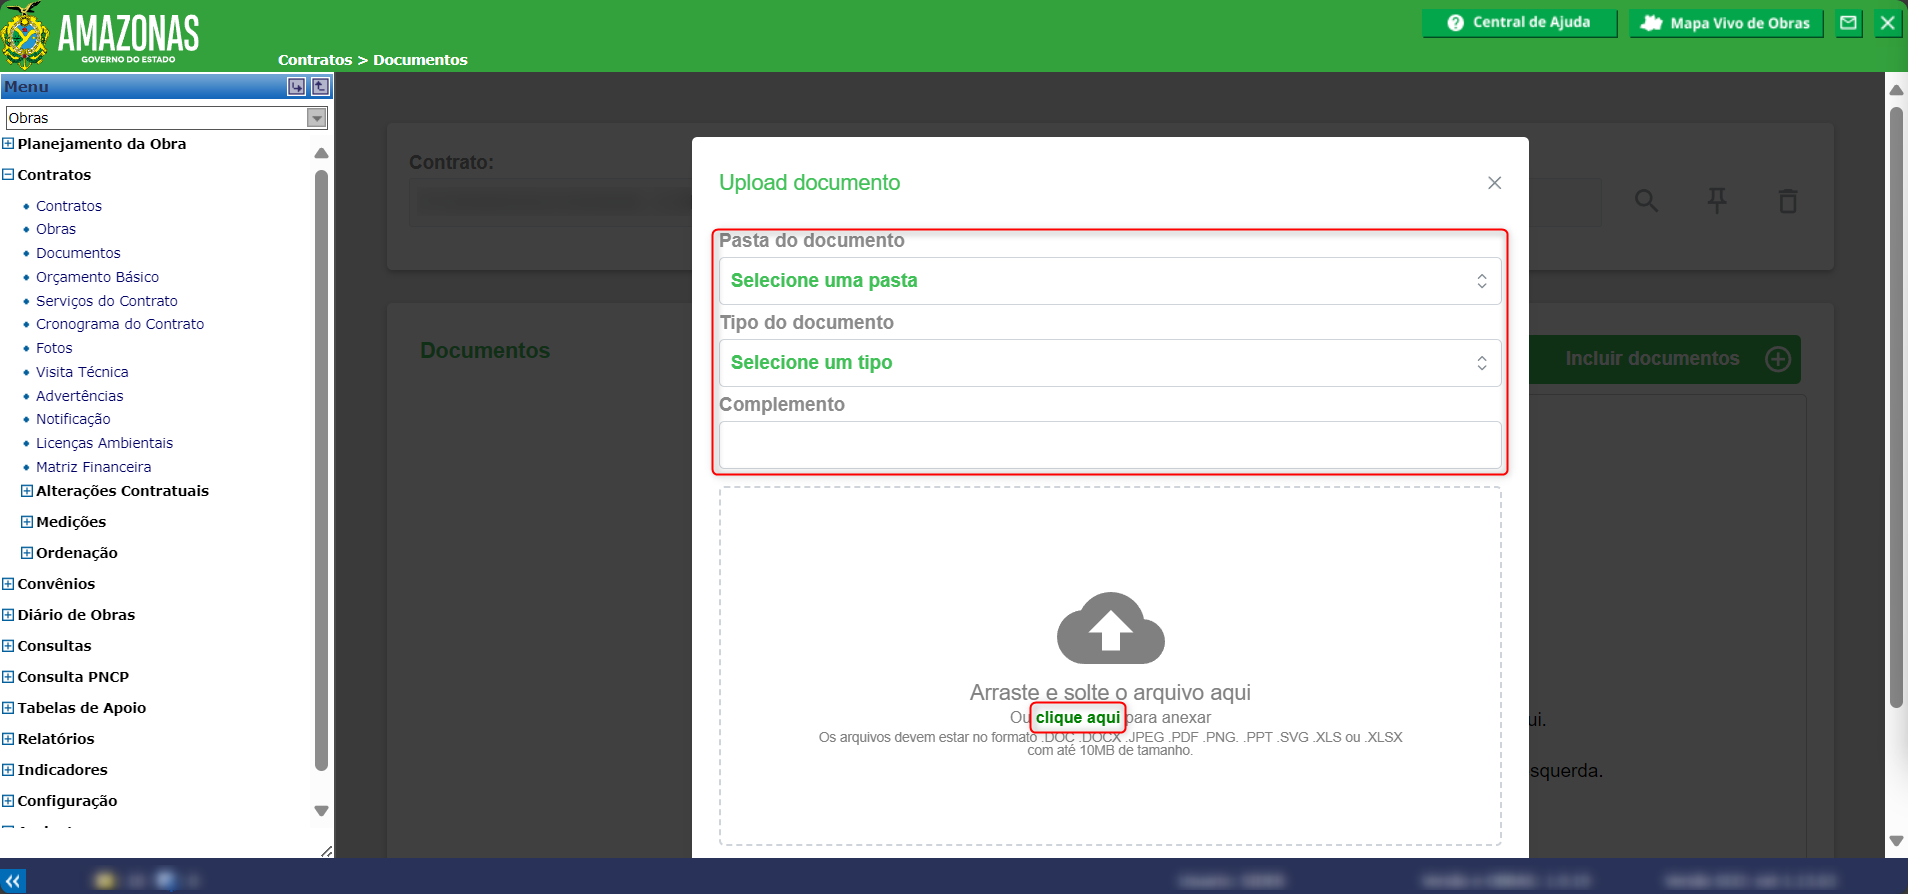Expand Tabelas de Apoio

tap(8, 708)
